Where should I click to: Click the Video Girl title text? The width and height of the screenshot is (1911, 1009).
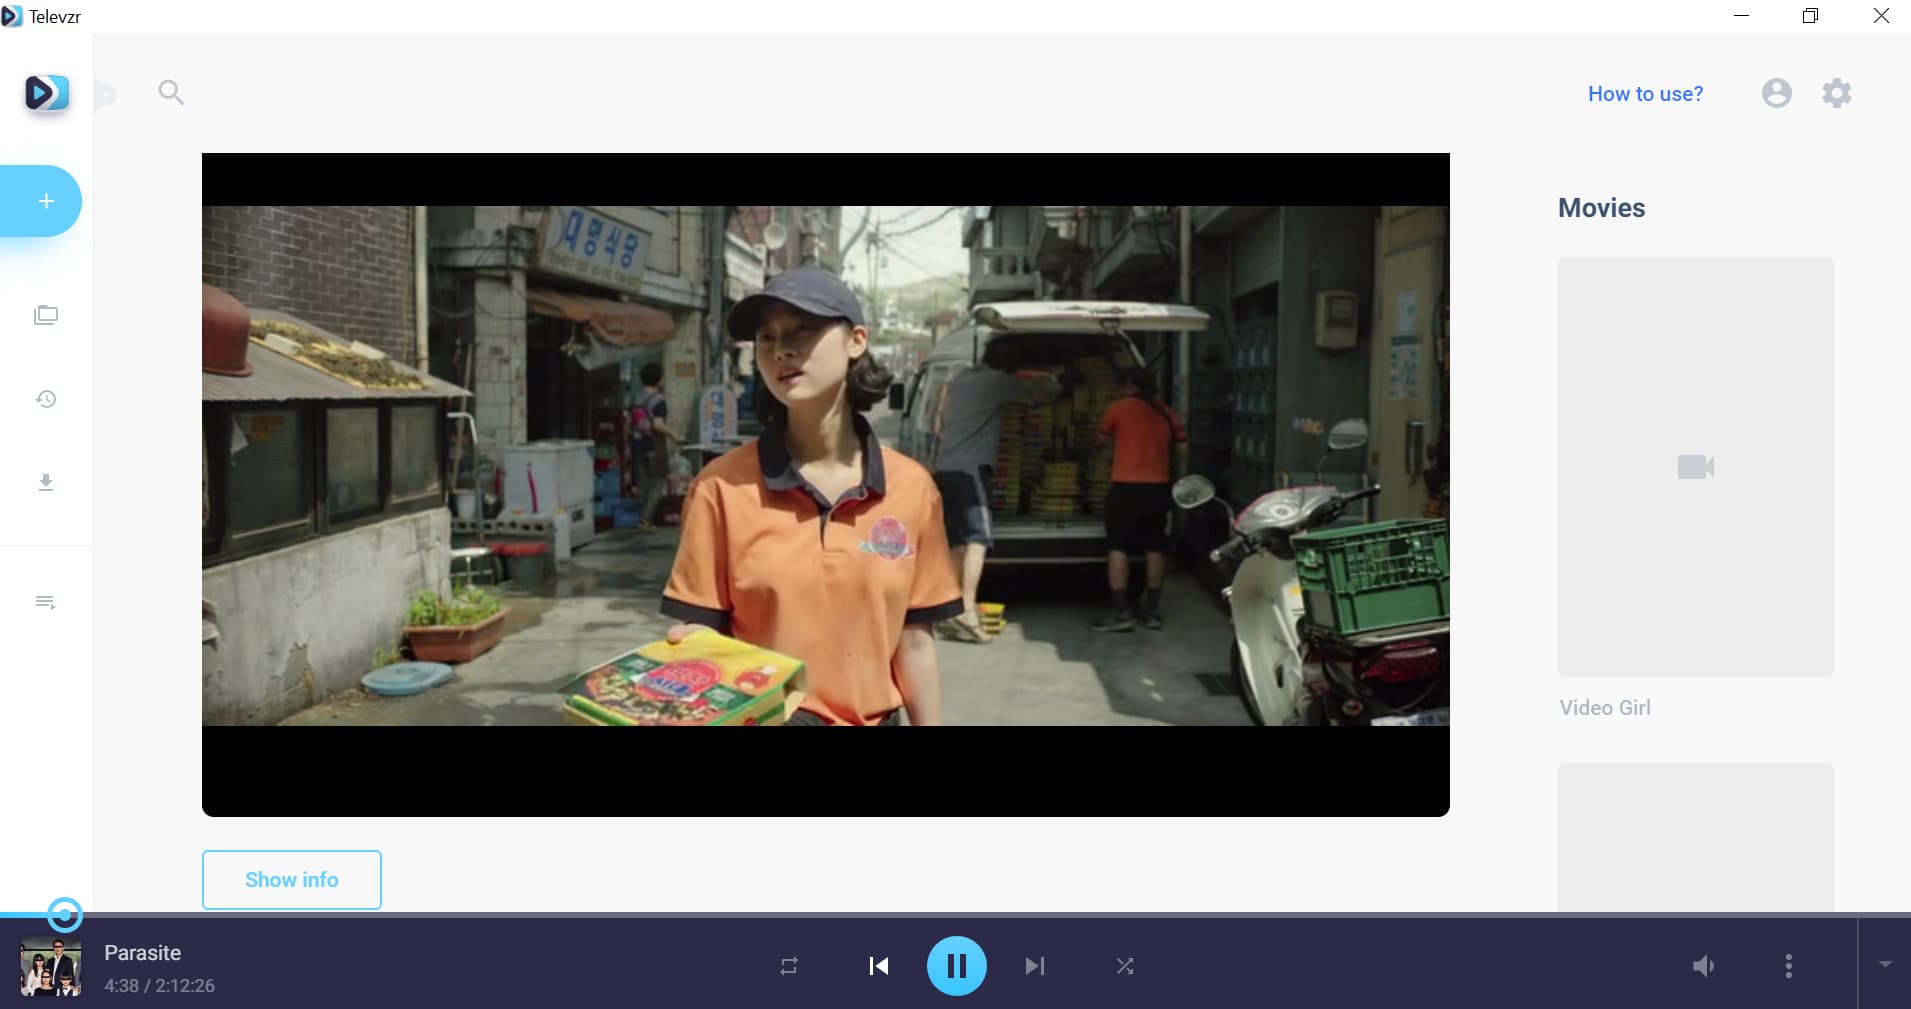pyautogui.click(x=1605, y=708)
